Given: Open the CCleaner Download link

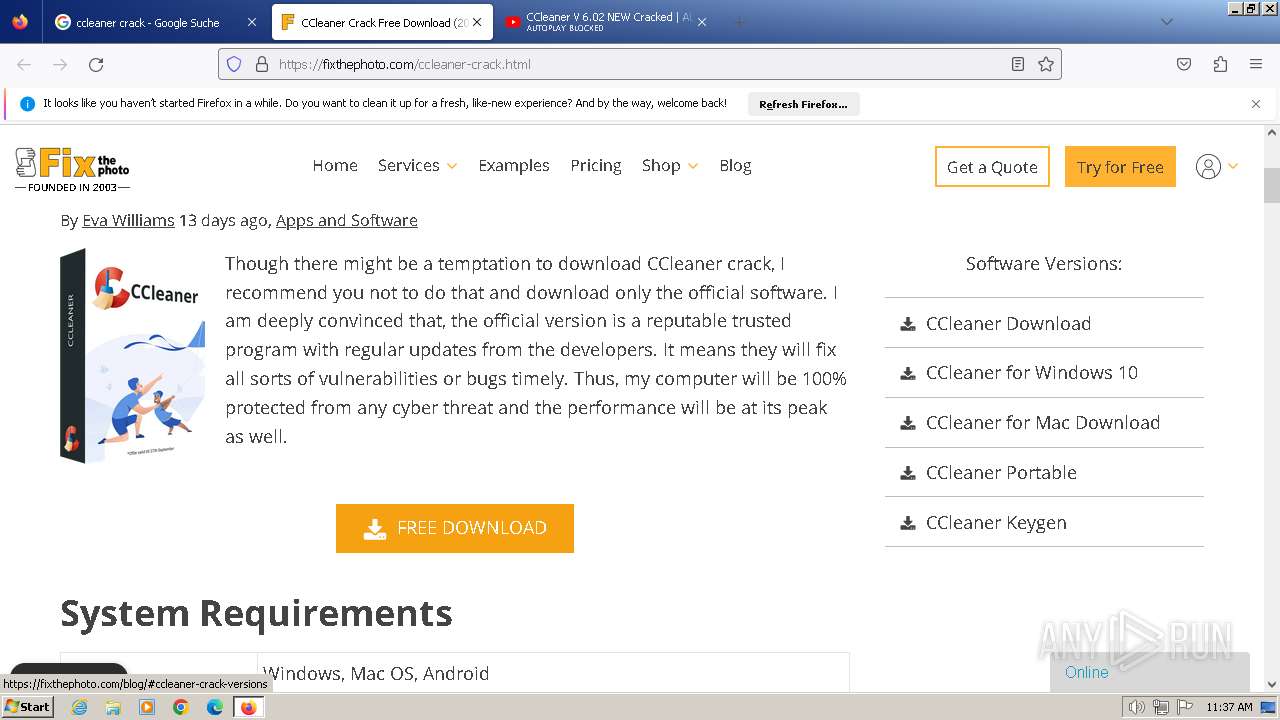Looking at the screenshot, I should coord(1008,323).
